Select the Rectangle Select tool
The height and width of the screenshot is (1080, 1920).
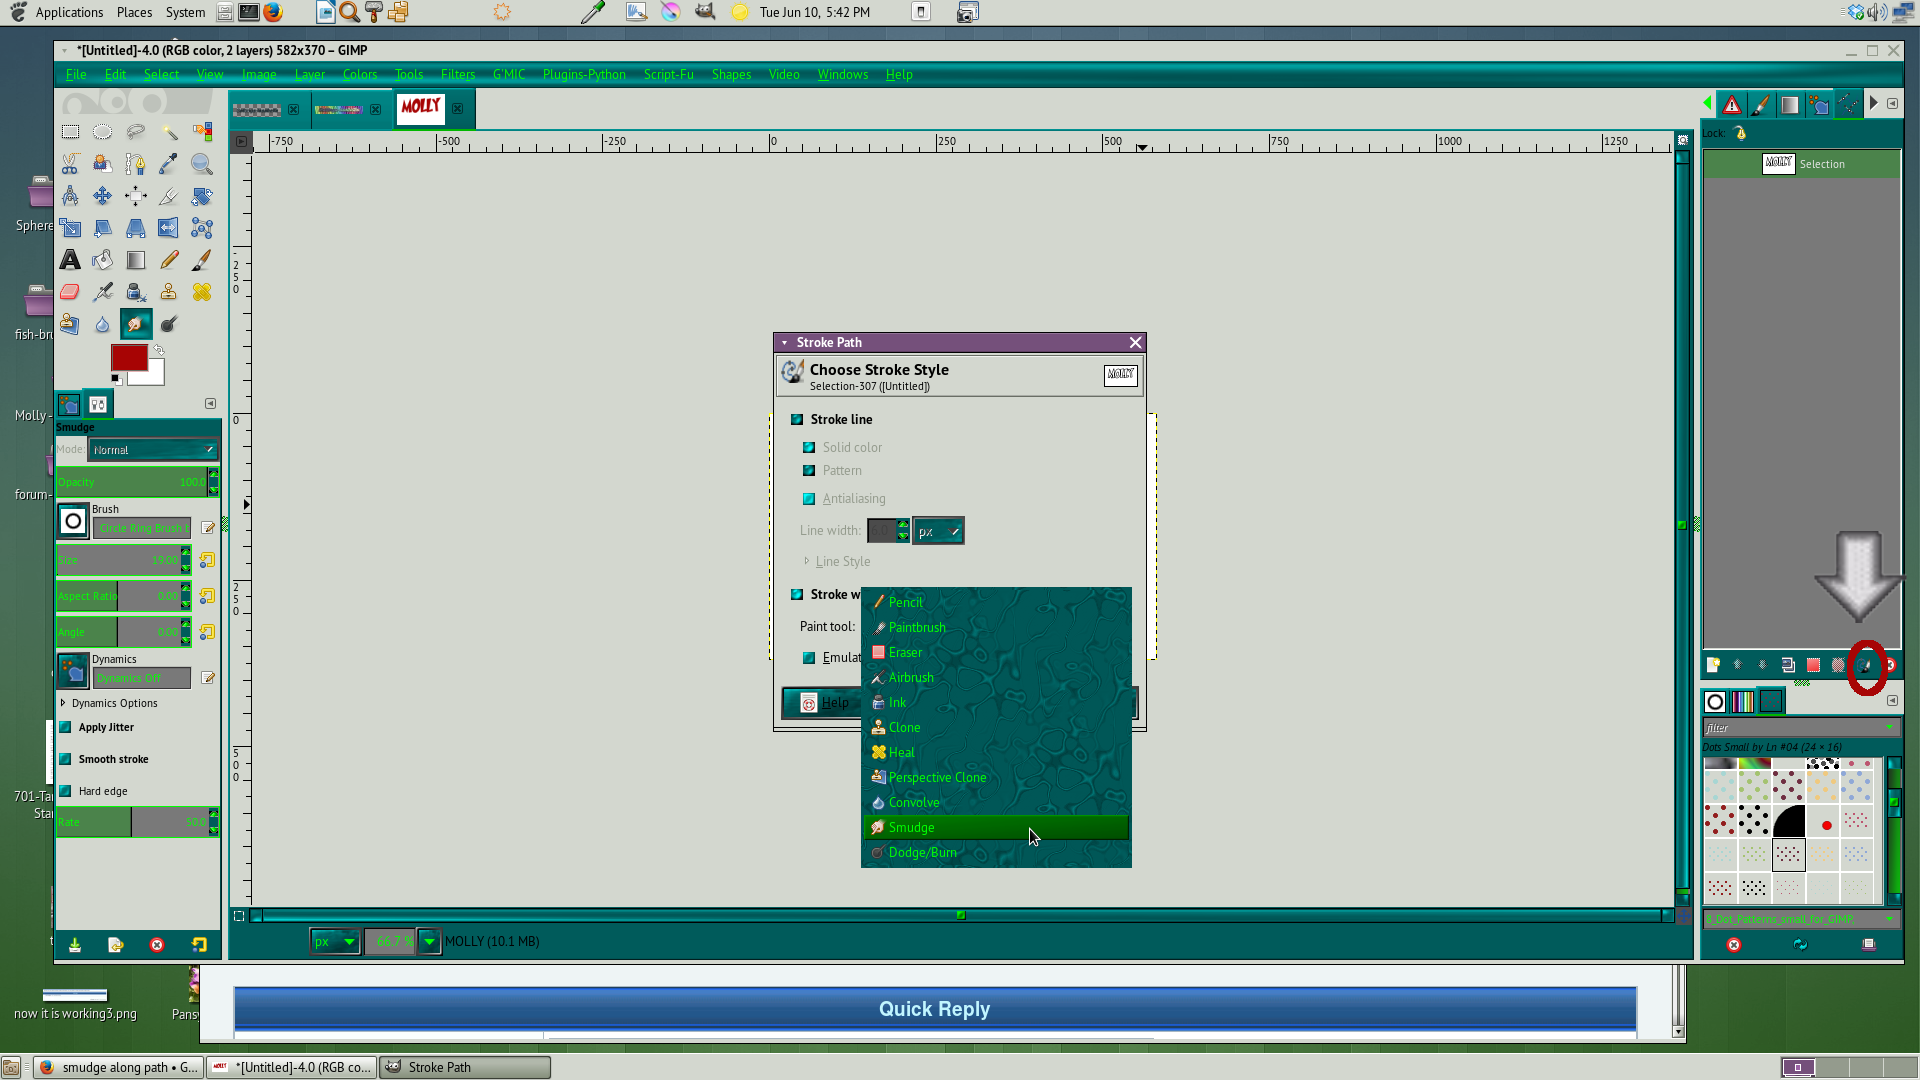[x=70, y=132]
